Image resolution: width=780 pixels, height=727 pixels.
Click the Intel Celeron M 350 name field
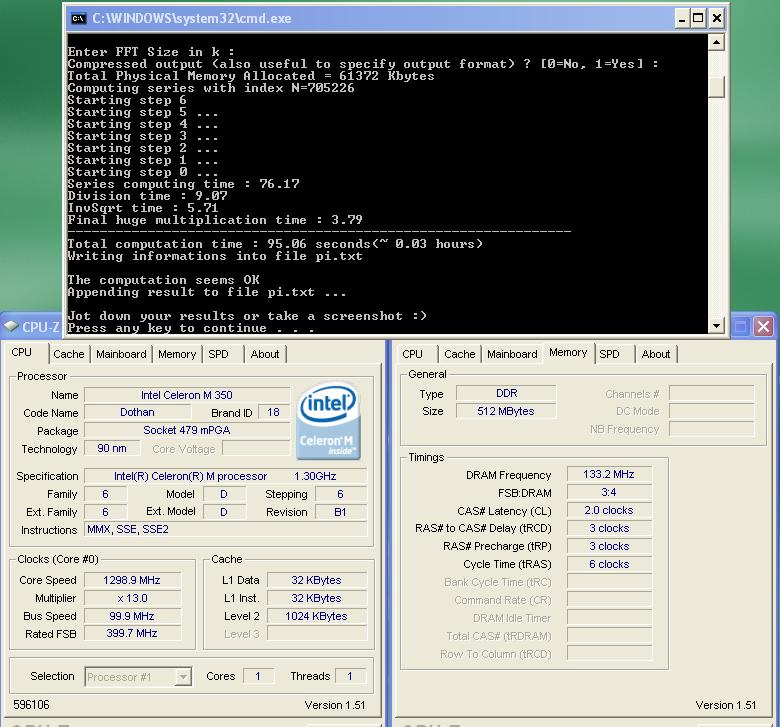(187, 395)
